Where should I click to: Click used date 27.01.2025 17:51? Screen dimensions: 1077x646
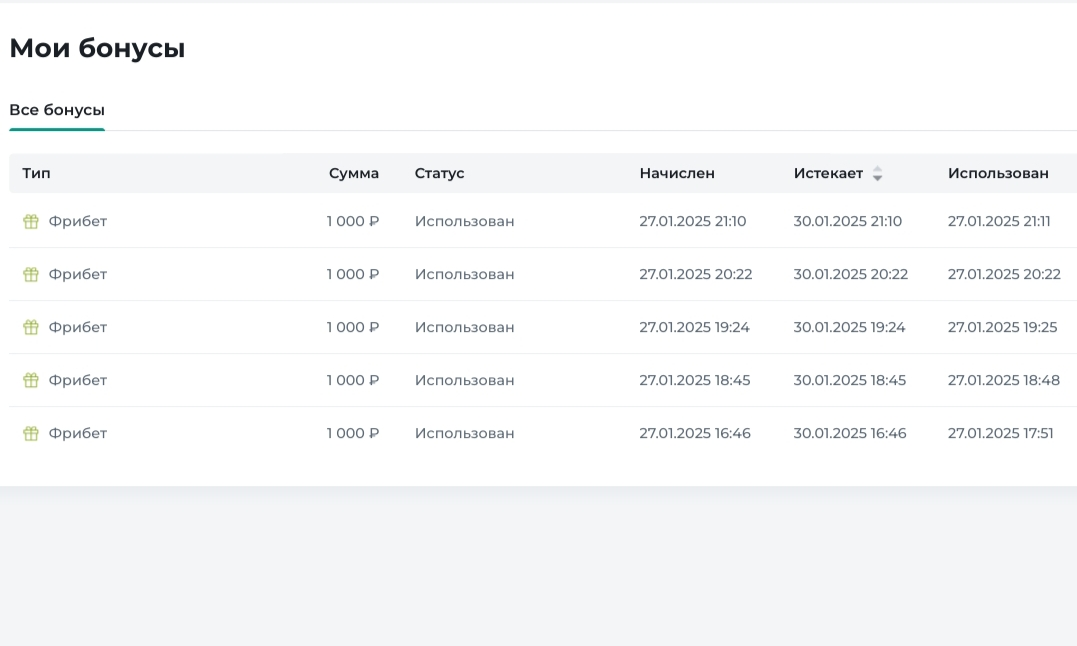tap(1000, 433)
